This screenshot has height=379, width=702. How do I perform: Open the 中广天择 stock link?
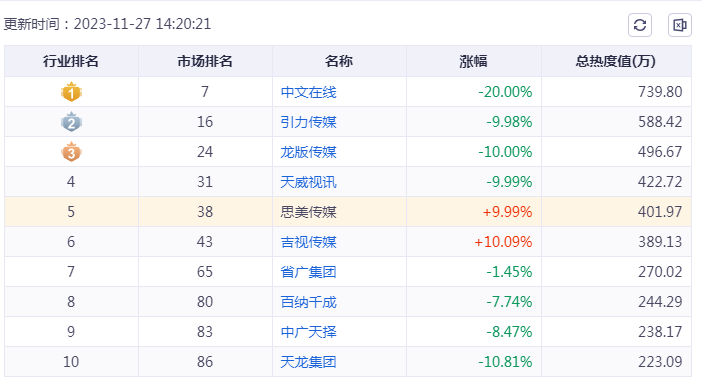coord(308,332)
